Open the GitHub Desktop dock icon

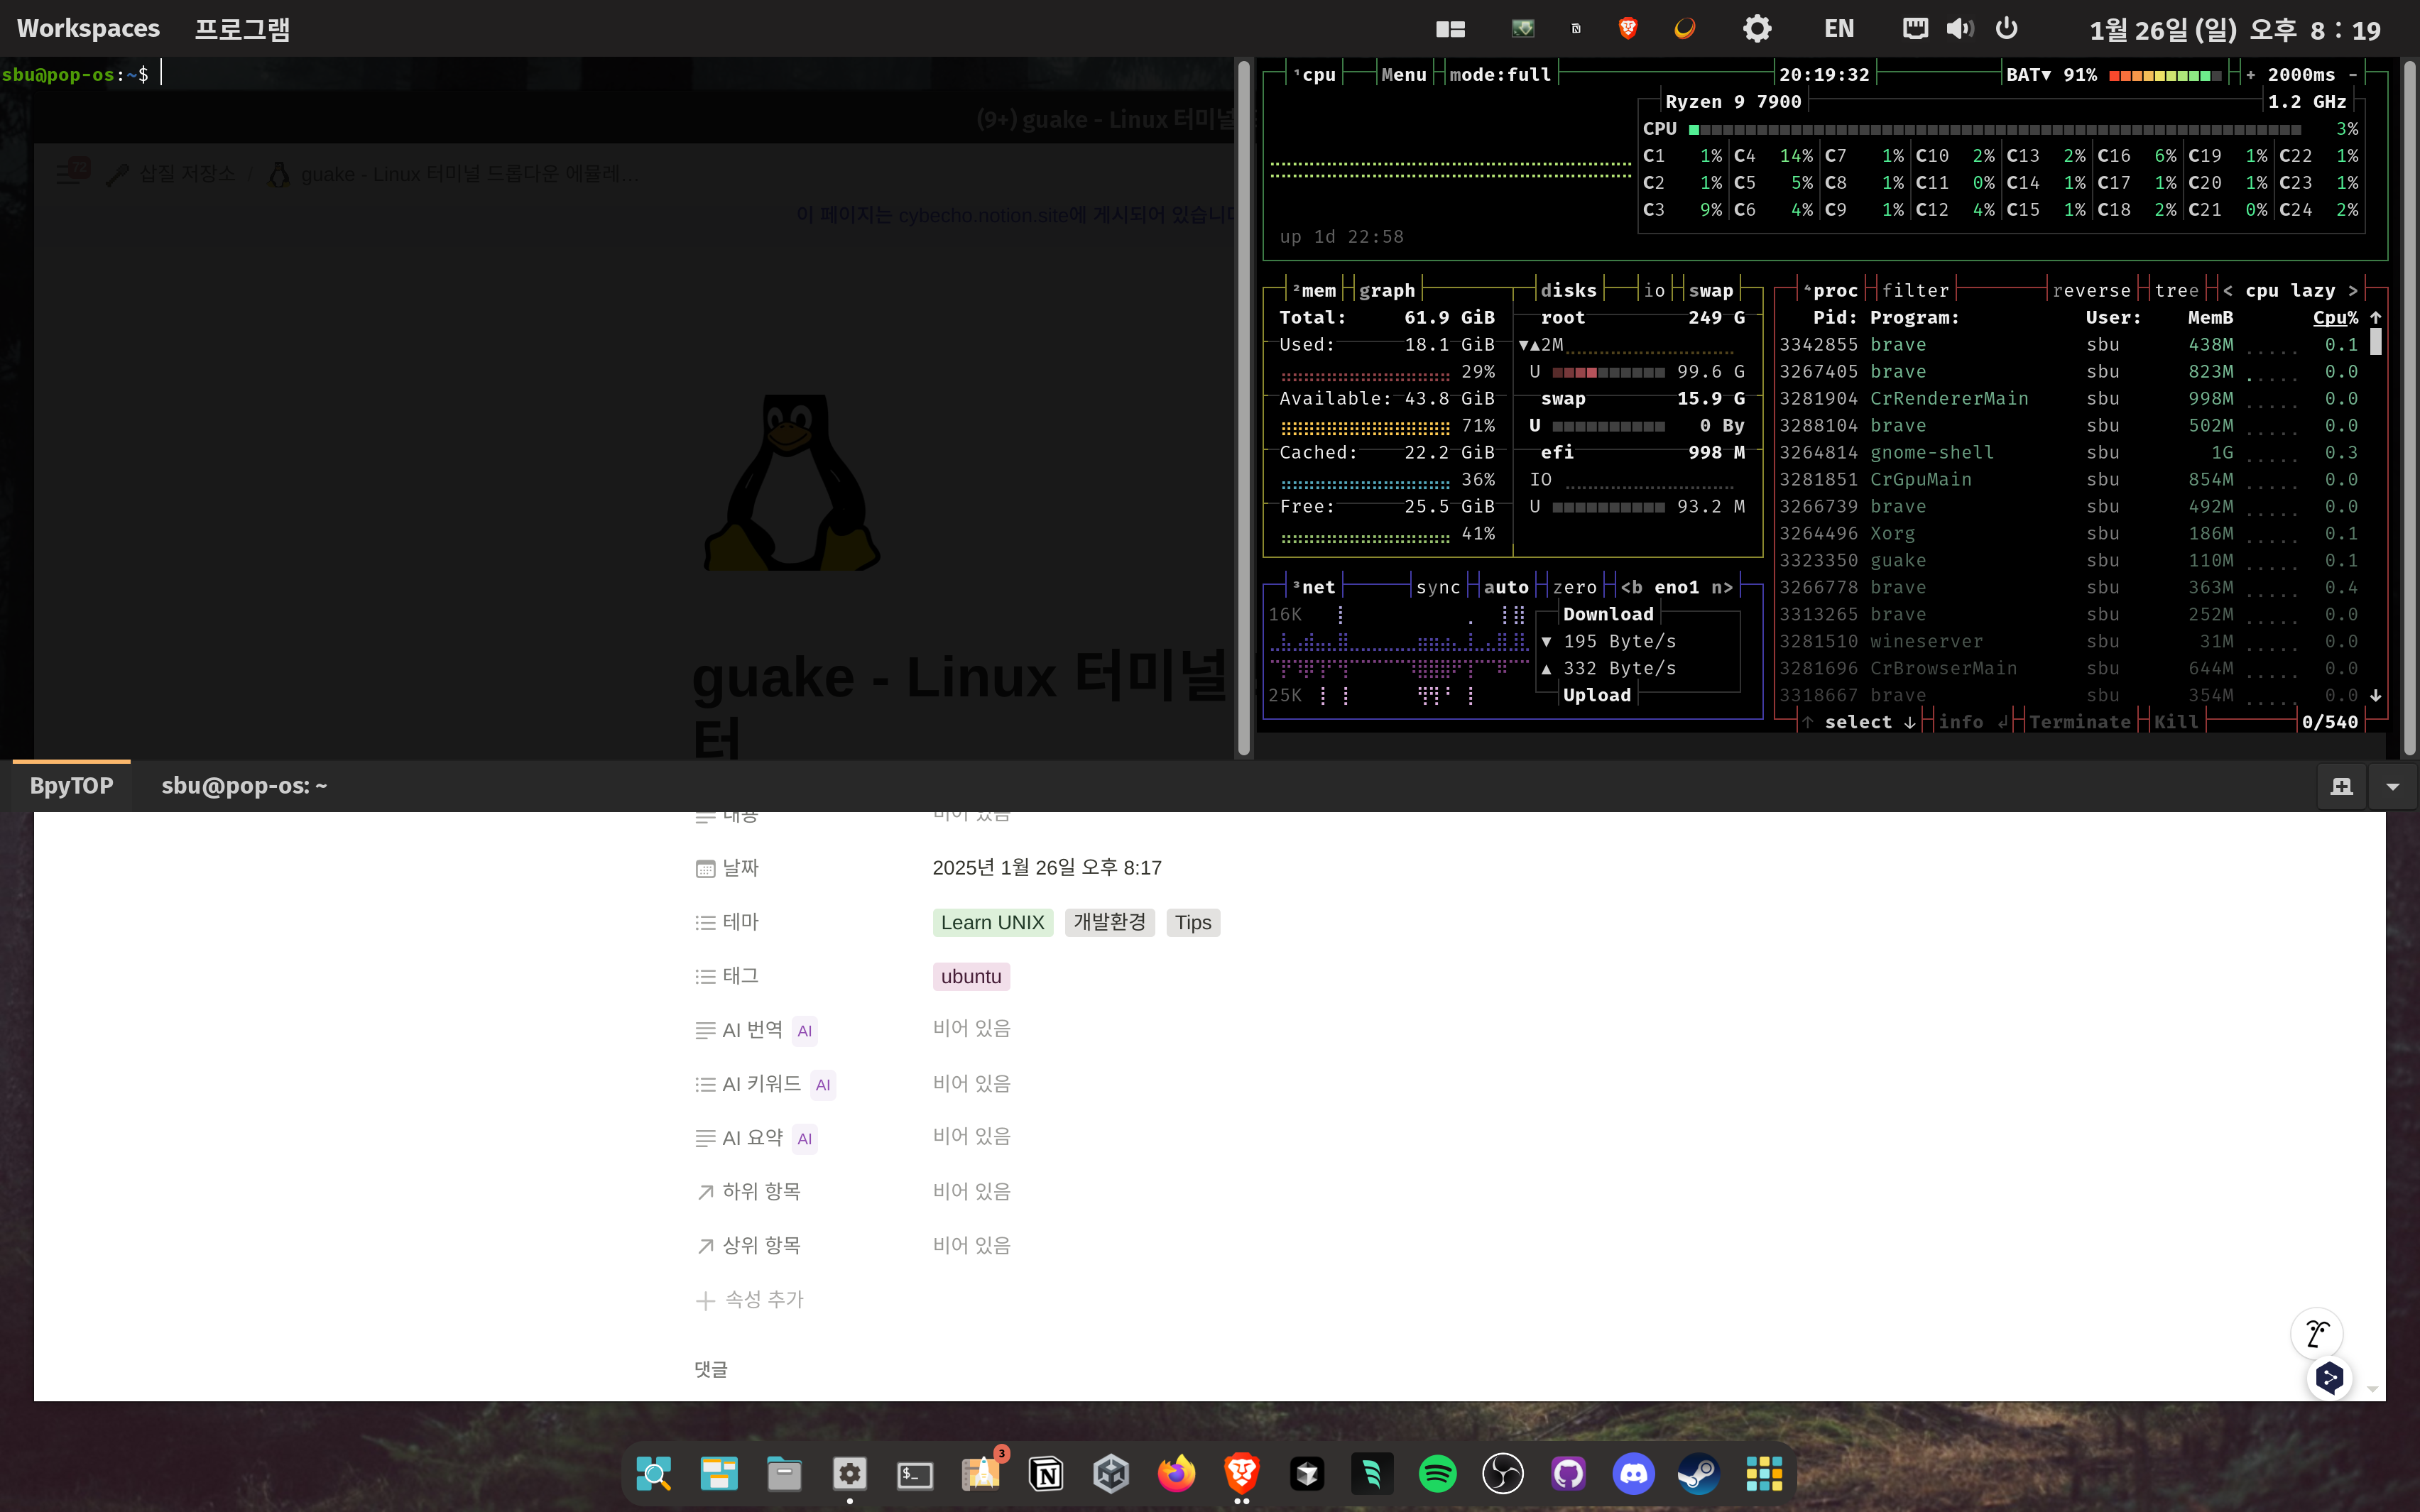tap(1568, 1473)
